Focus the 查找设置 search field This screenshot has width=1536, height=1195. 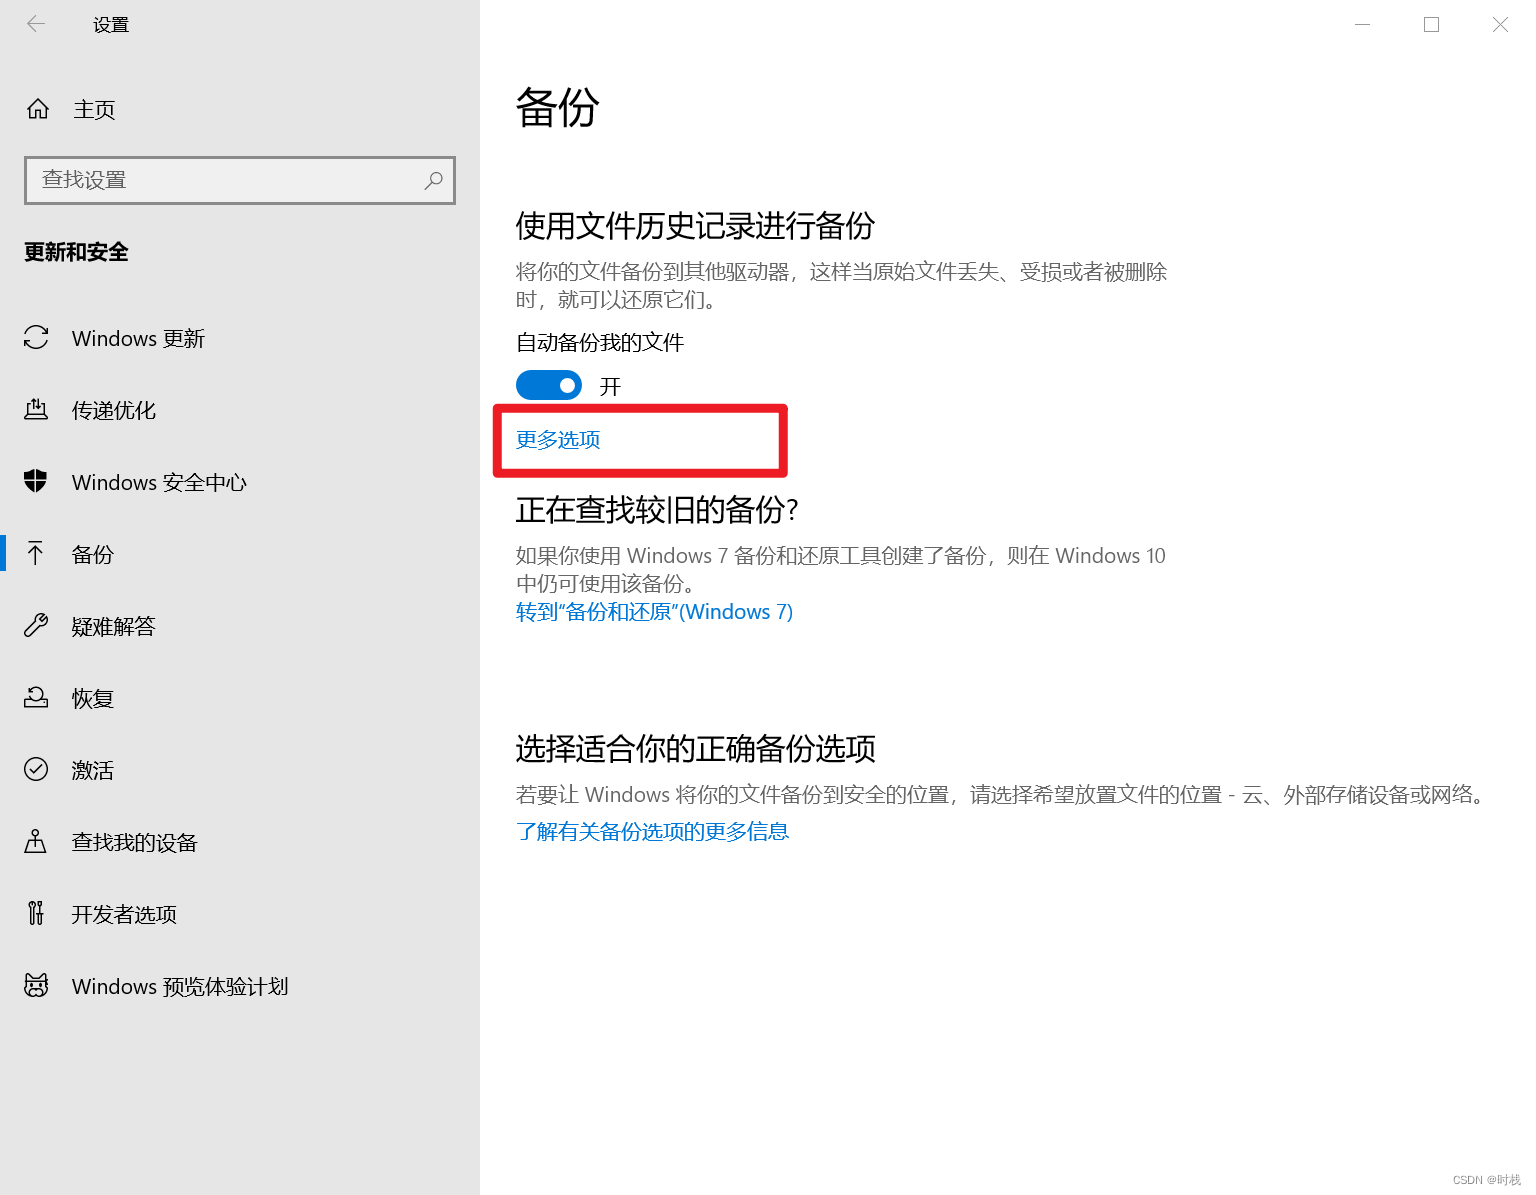(240, 180)
